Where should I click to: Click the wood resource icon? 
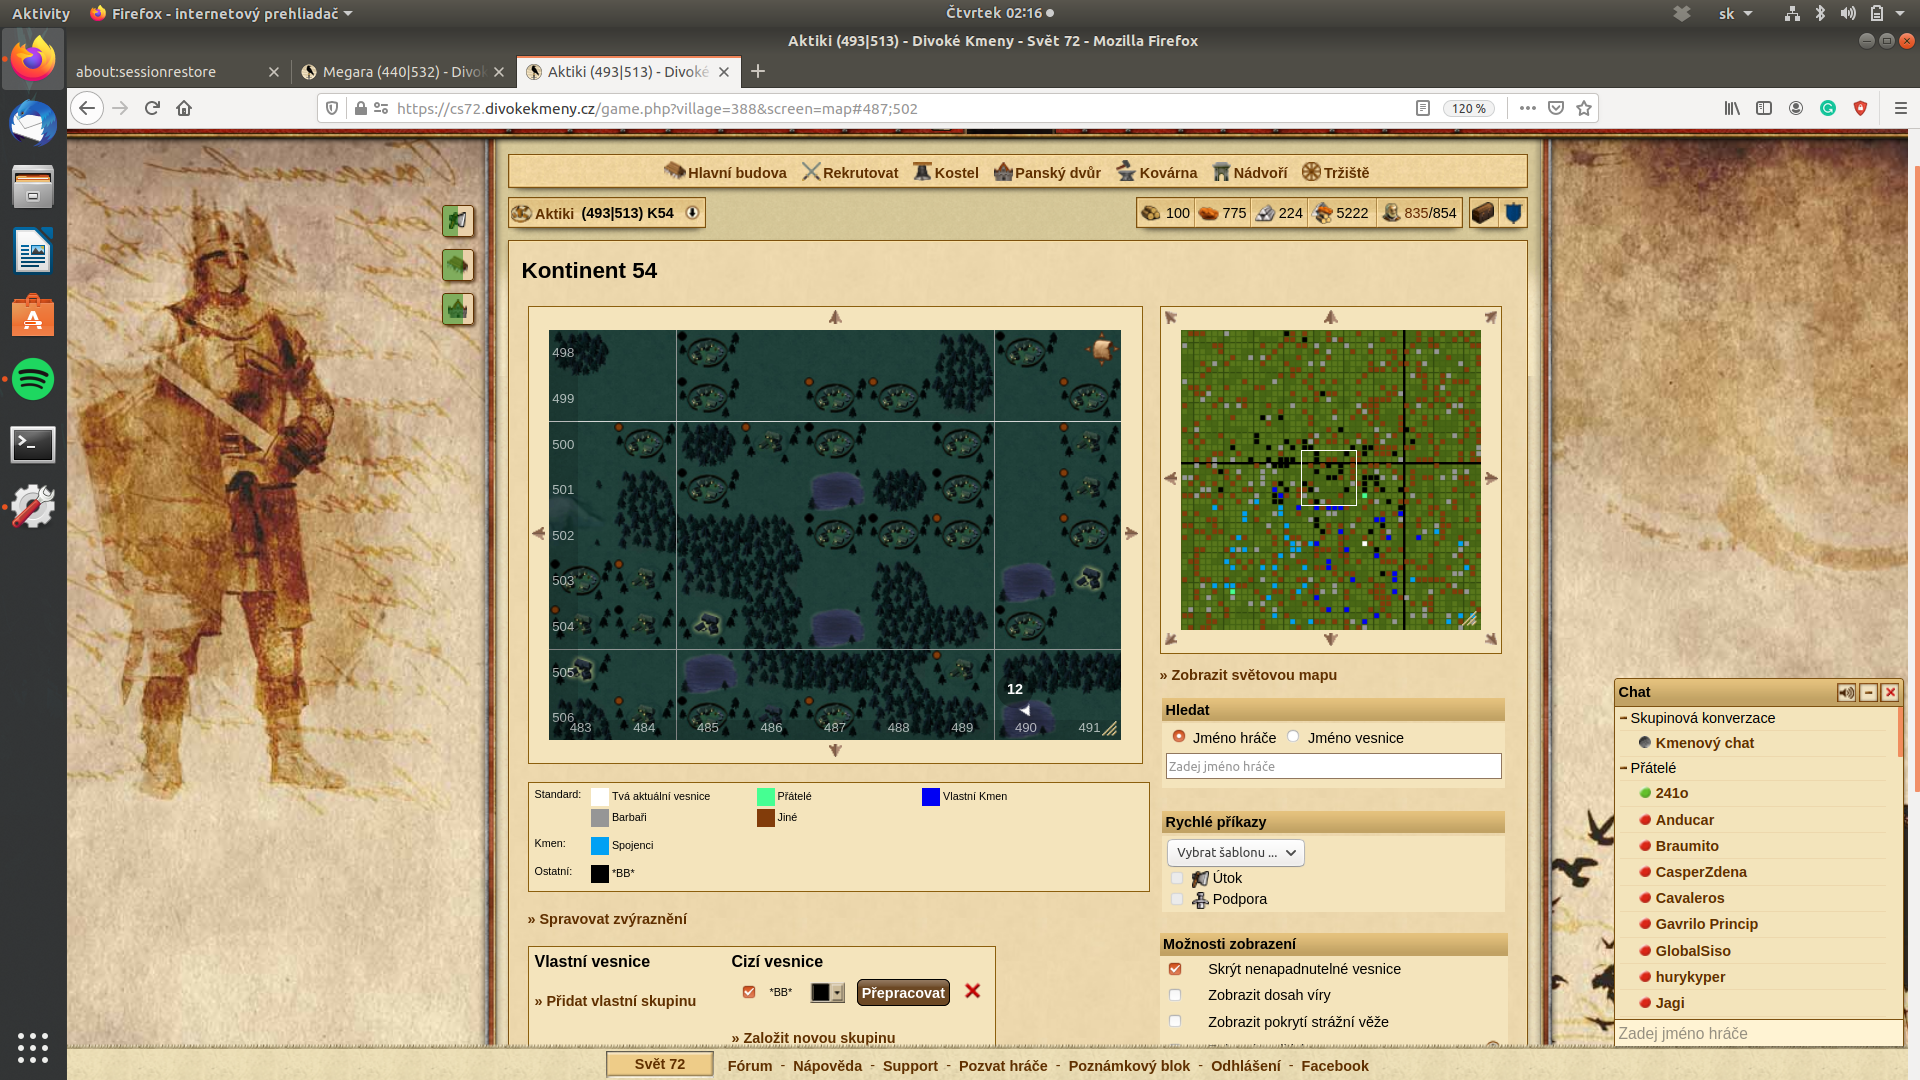(1151, 213)
